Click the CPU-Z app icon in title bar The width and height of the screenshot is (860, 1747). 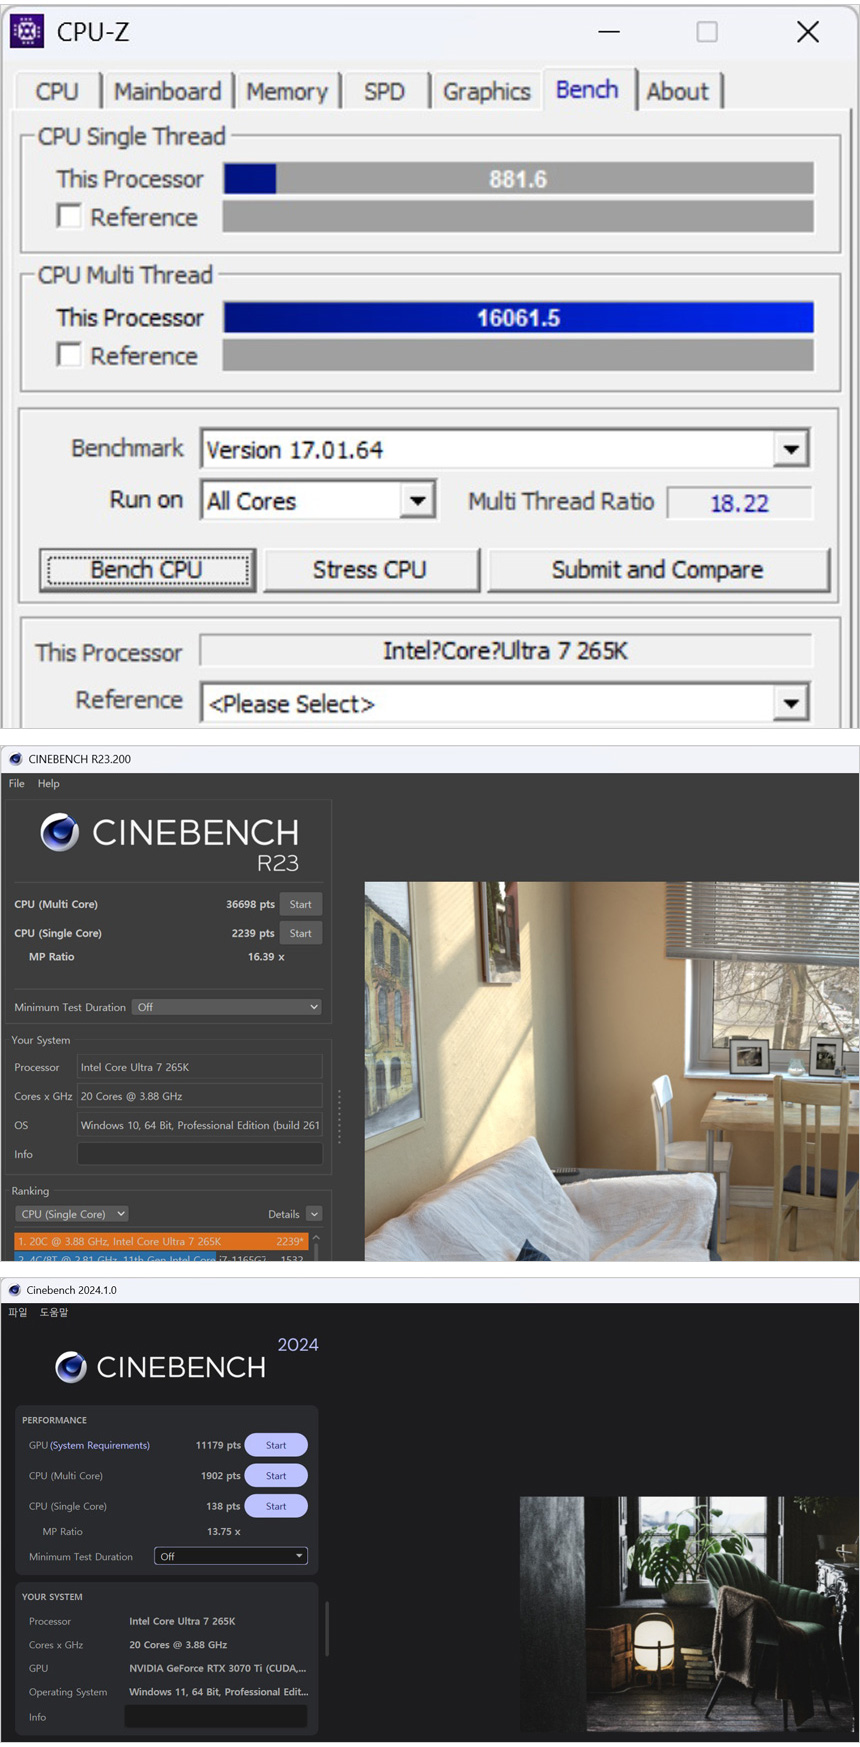click(x=27, y=31)
